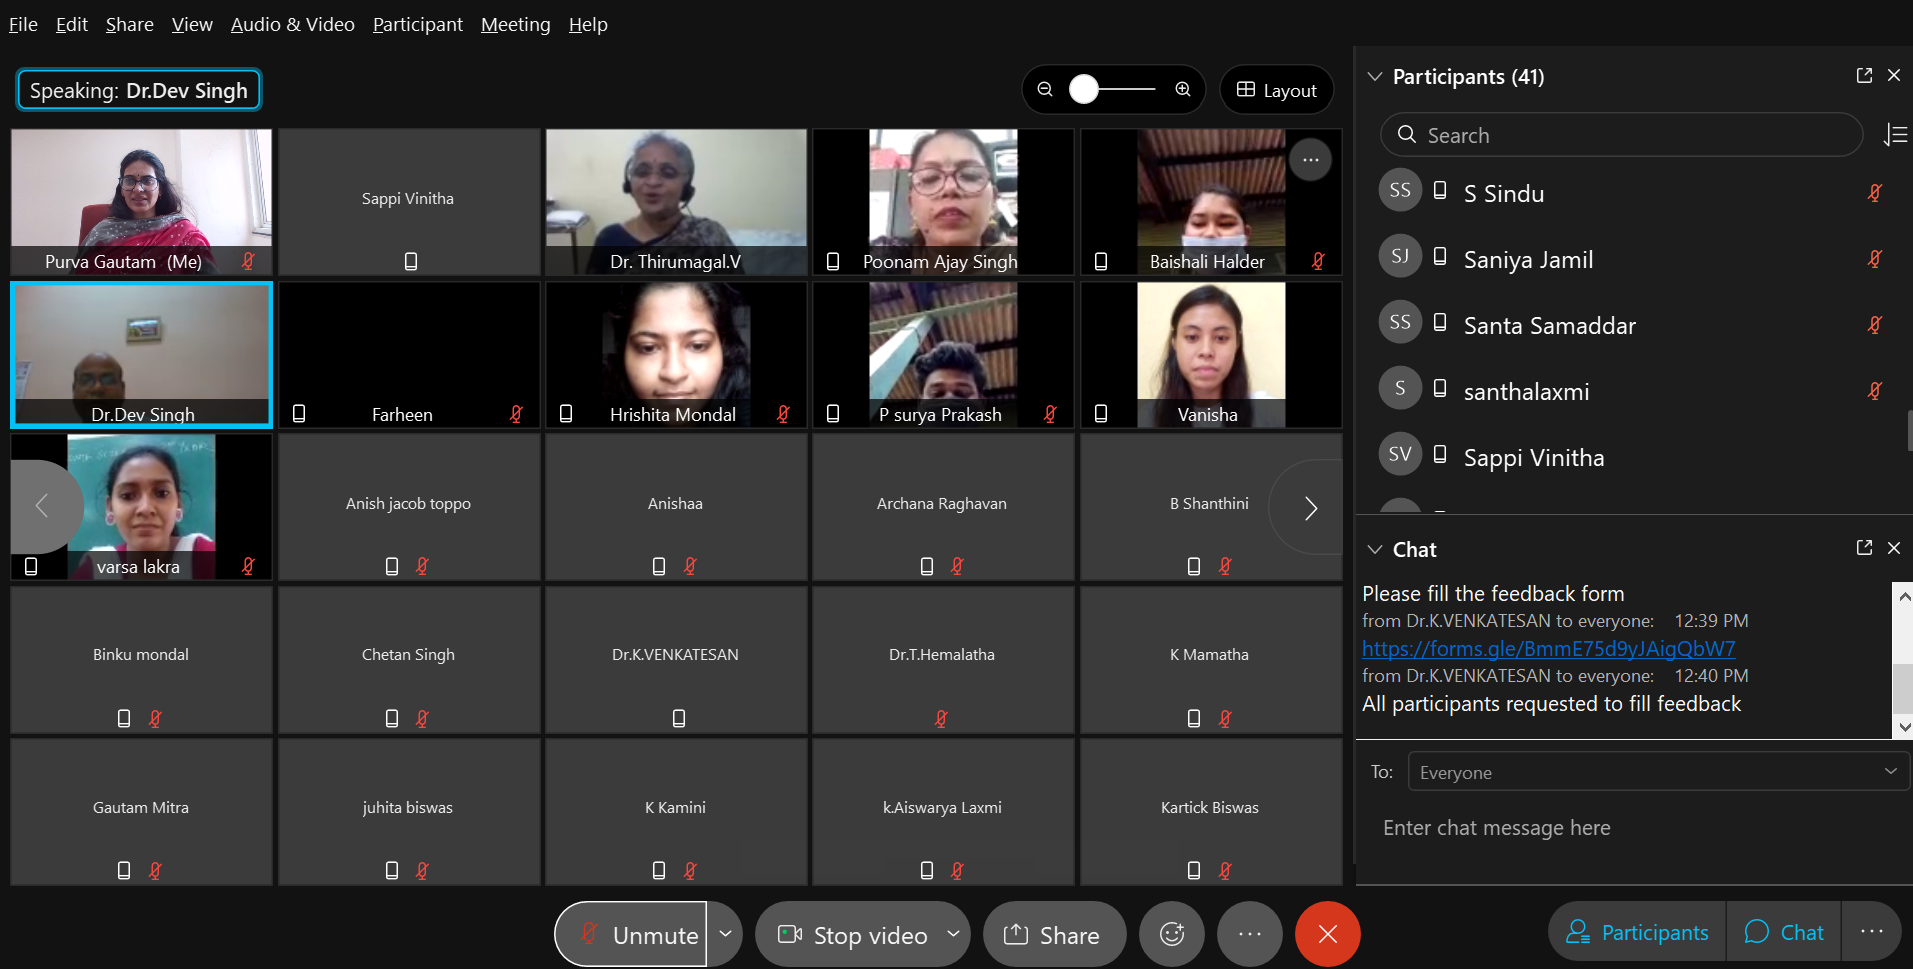Open the reactions smiley icon

click(1172, 934)
